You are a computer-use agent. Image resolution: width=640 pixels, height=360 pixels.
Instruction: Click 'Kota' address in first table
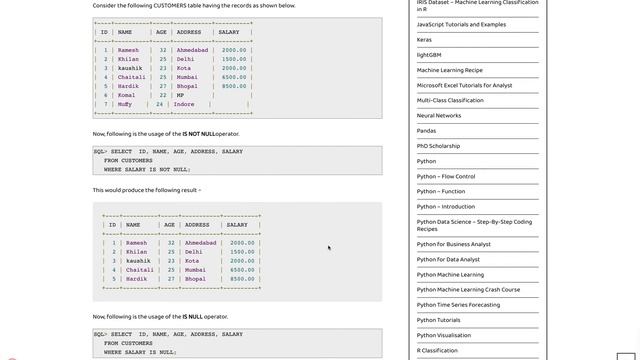pos(183,68)
